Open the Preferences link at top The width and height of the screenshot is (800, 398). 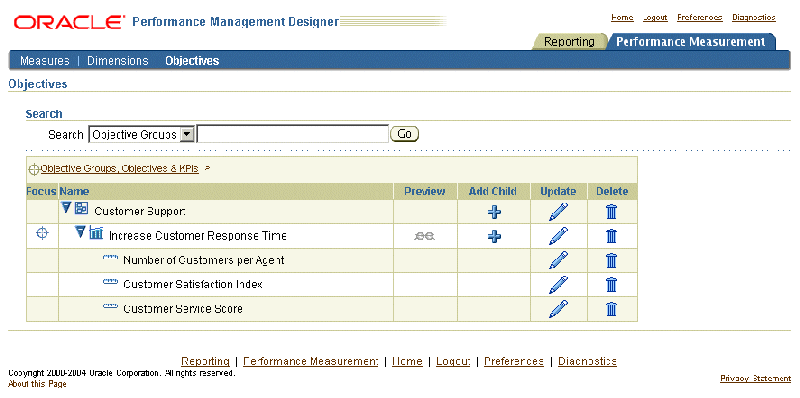[699, 17]
